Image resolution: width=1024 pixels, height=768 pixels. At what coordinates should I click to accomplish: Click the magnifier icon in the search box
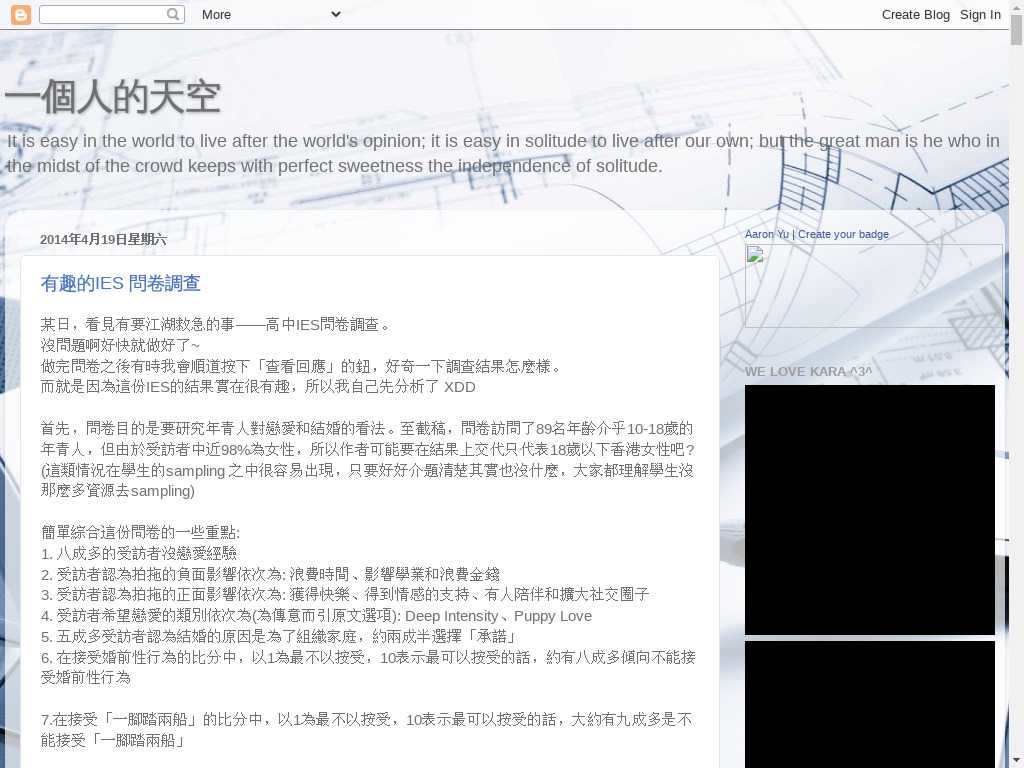point(174,14)
